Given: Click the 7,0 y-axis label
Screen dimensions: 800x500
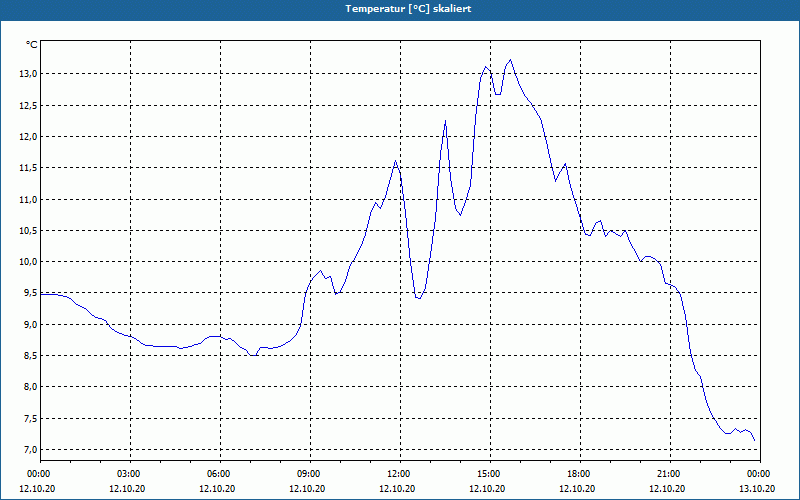Looking at the screenshot, I should (x=30, y=449).
